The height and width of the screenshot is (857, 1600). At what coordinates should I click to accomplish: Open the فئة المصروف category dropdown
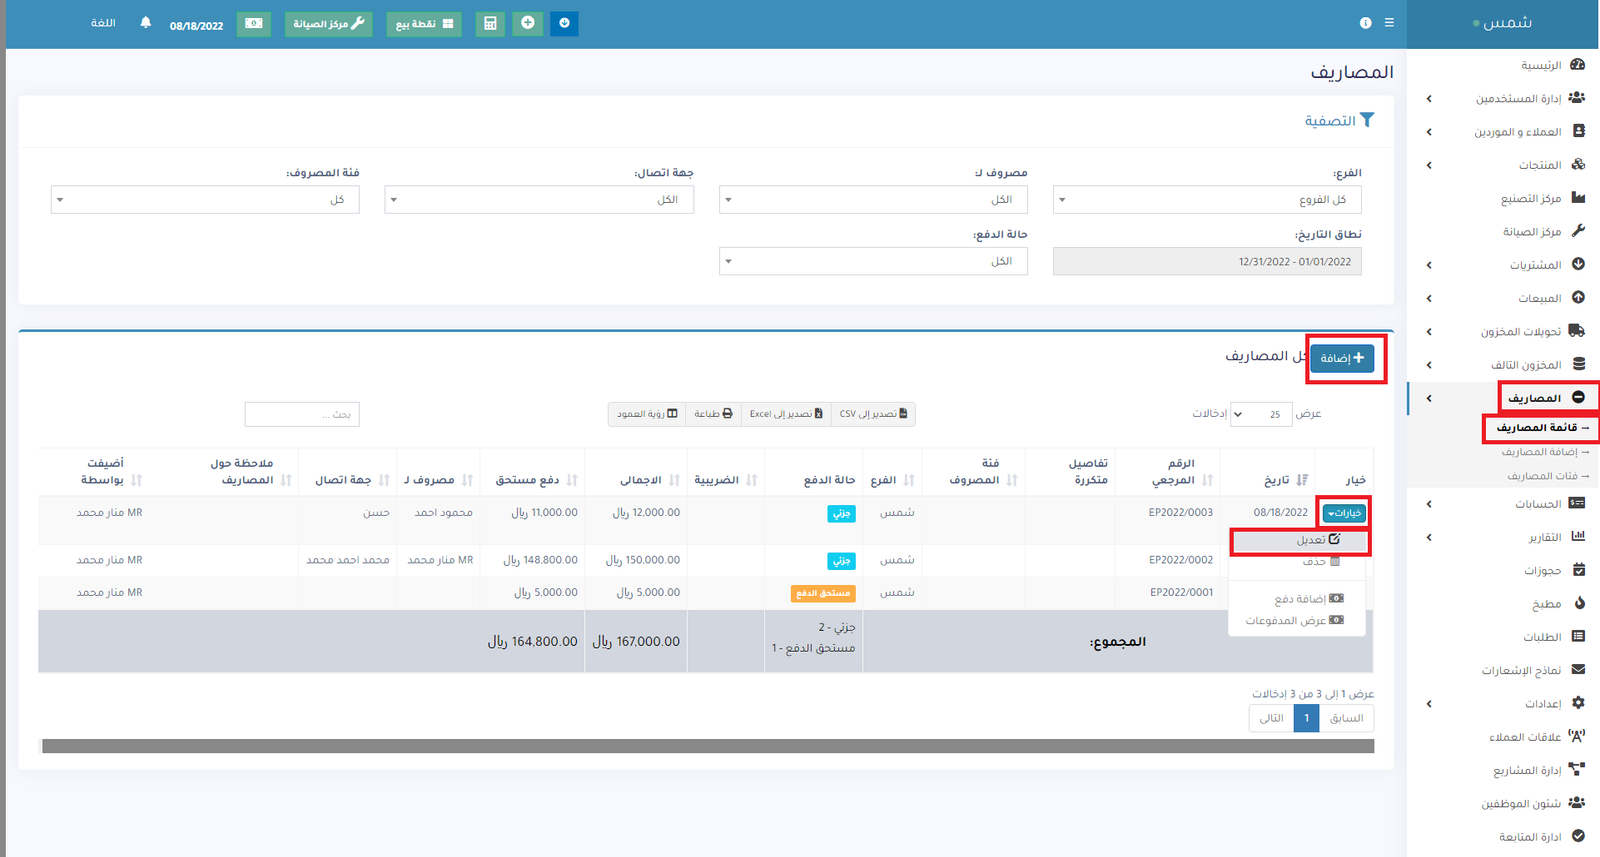pos(204,200)
